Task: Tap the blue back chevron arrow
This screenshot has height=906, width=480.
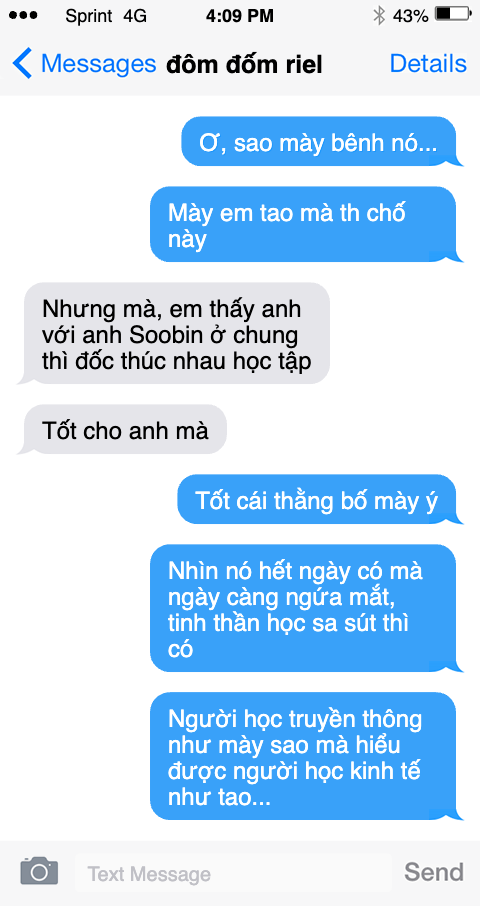Action: (22, 64)
